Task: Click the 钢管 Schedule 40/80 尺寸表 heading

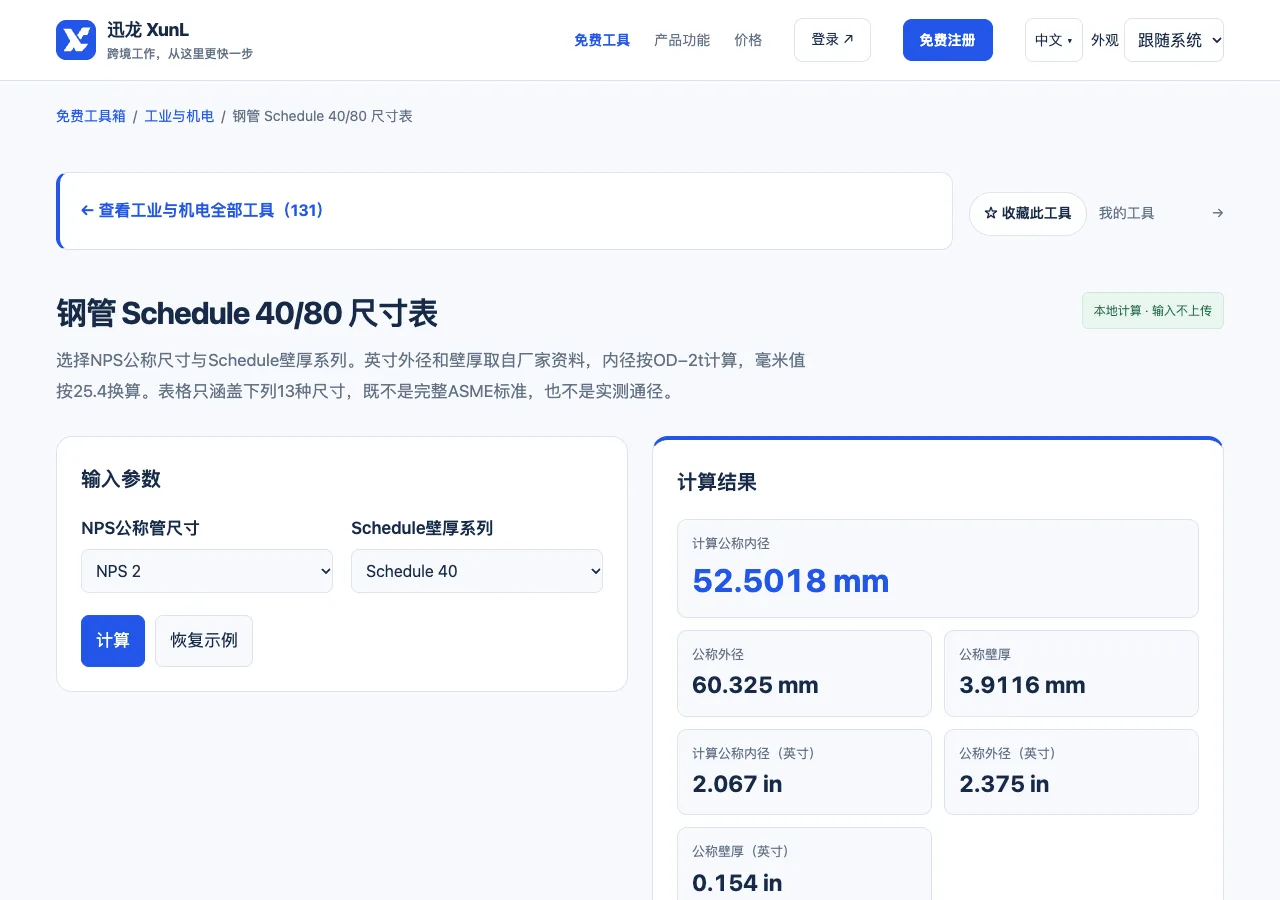Action: tap(247, 314)
